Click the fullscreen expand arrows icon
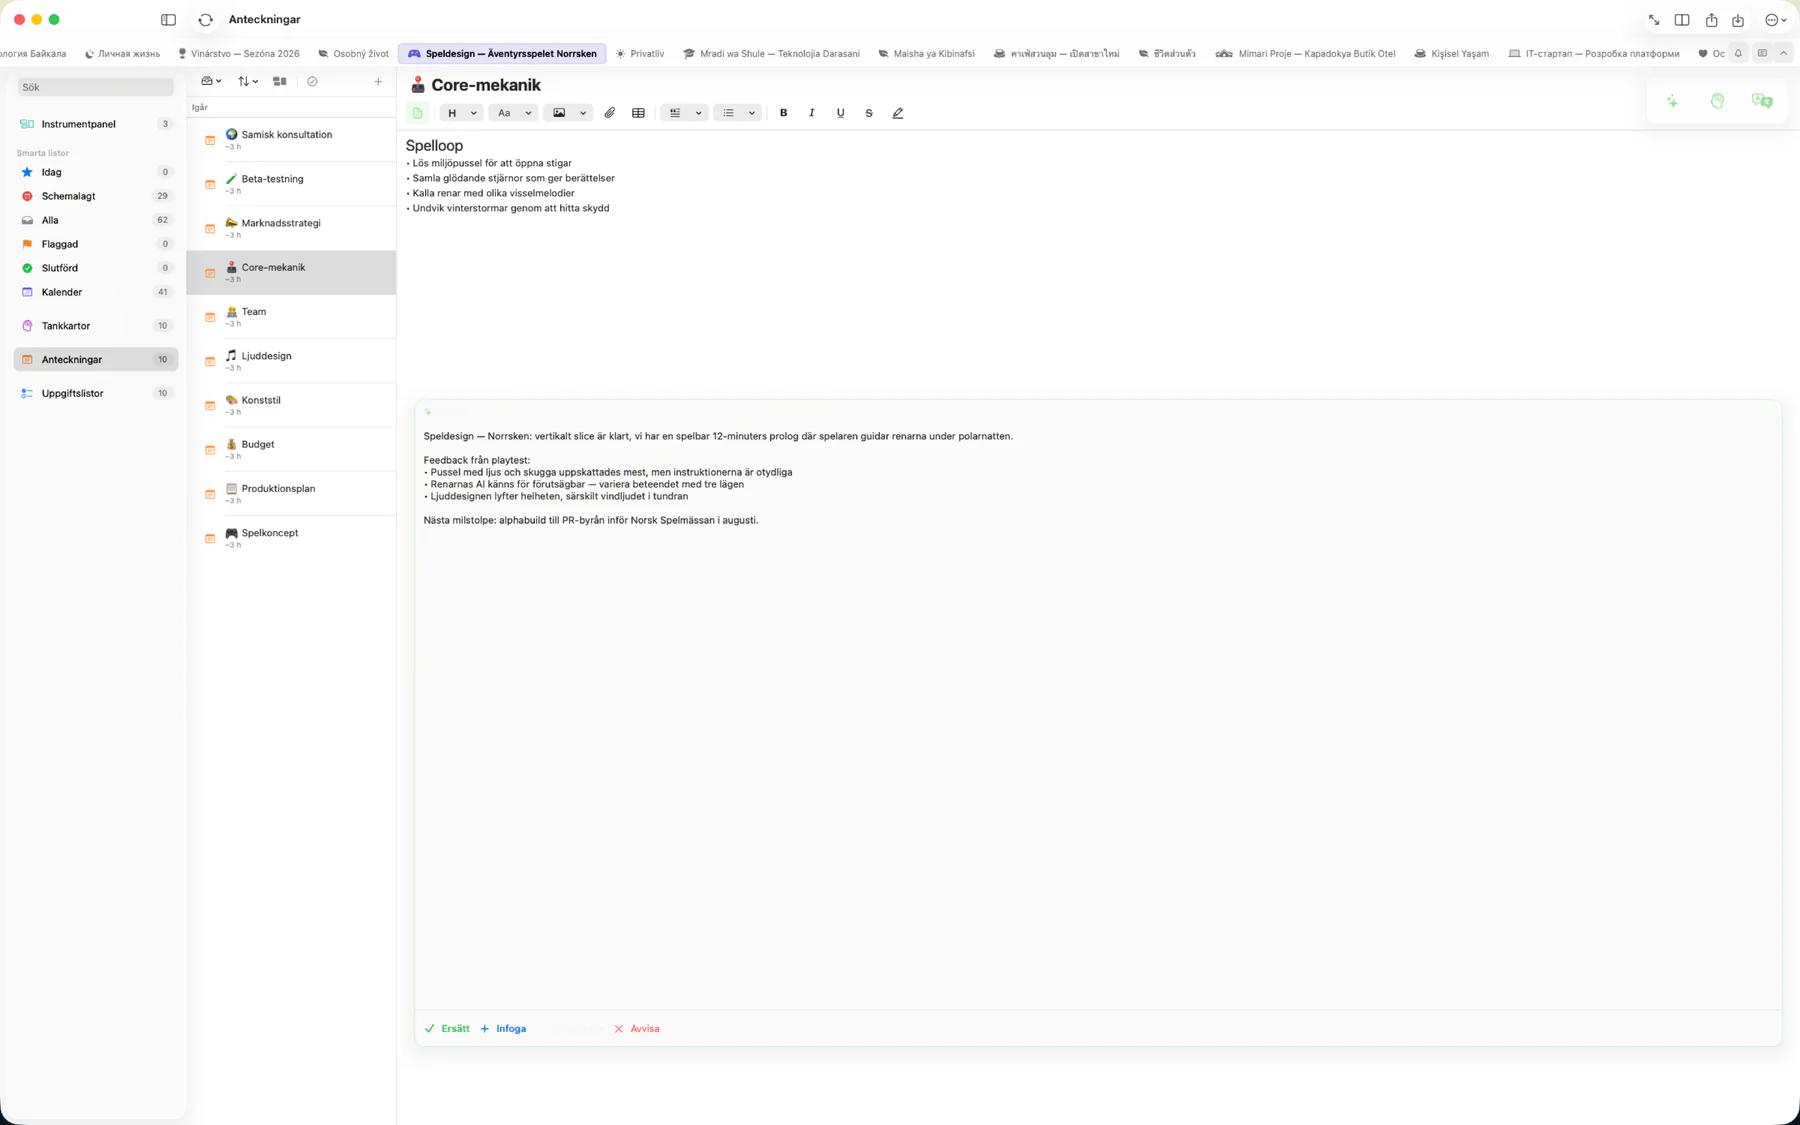Viewport: 1800px width, 1125px height. click(x=1654, y=20)
